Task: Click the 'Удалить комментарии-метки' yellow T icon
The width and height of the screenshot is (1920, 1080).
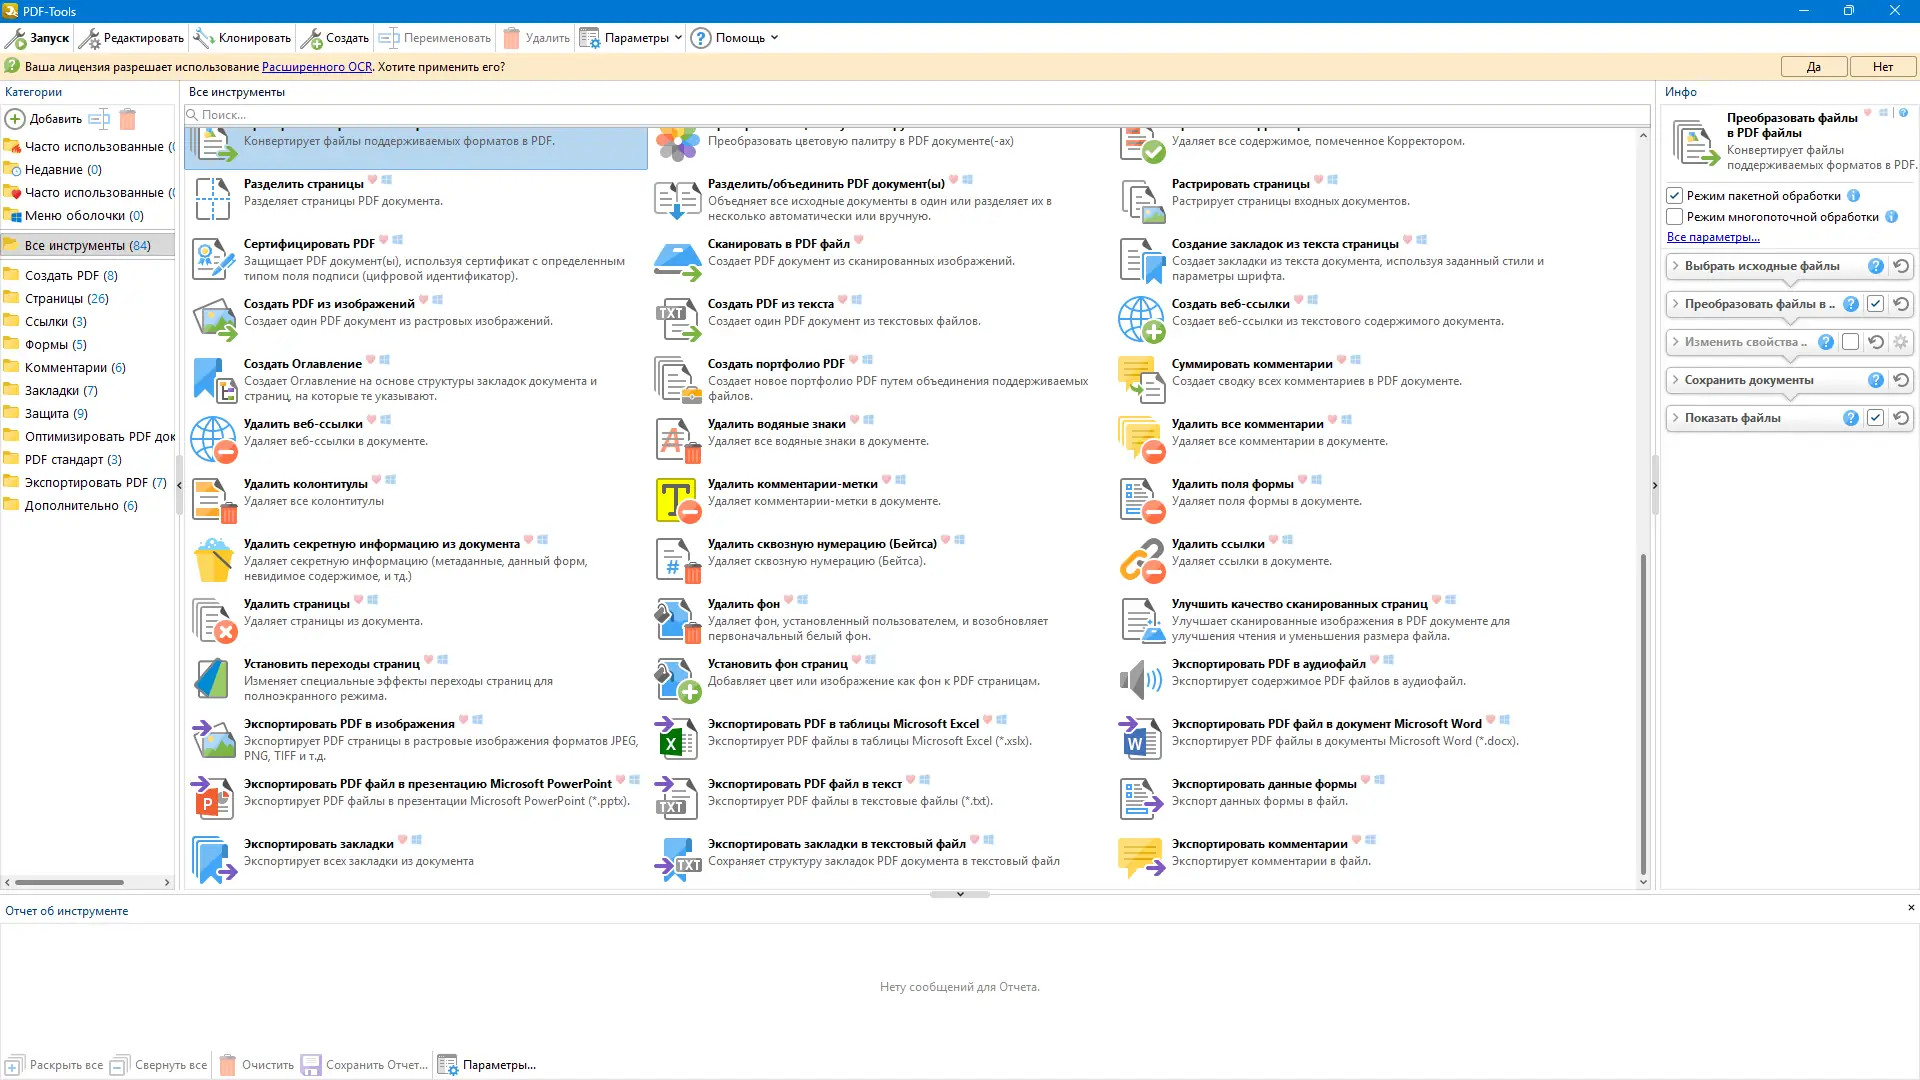Action: coord(677,500)
